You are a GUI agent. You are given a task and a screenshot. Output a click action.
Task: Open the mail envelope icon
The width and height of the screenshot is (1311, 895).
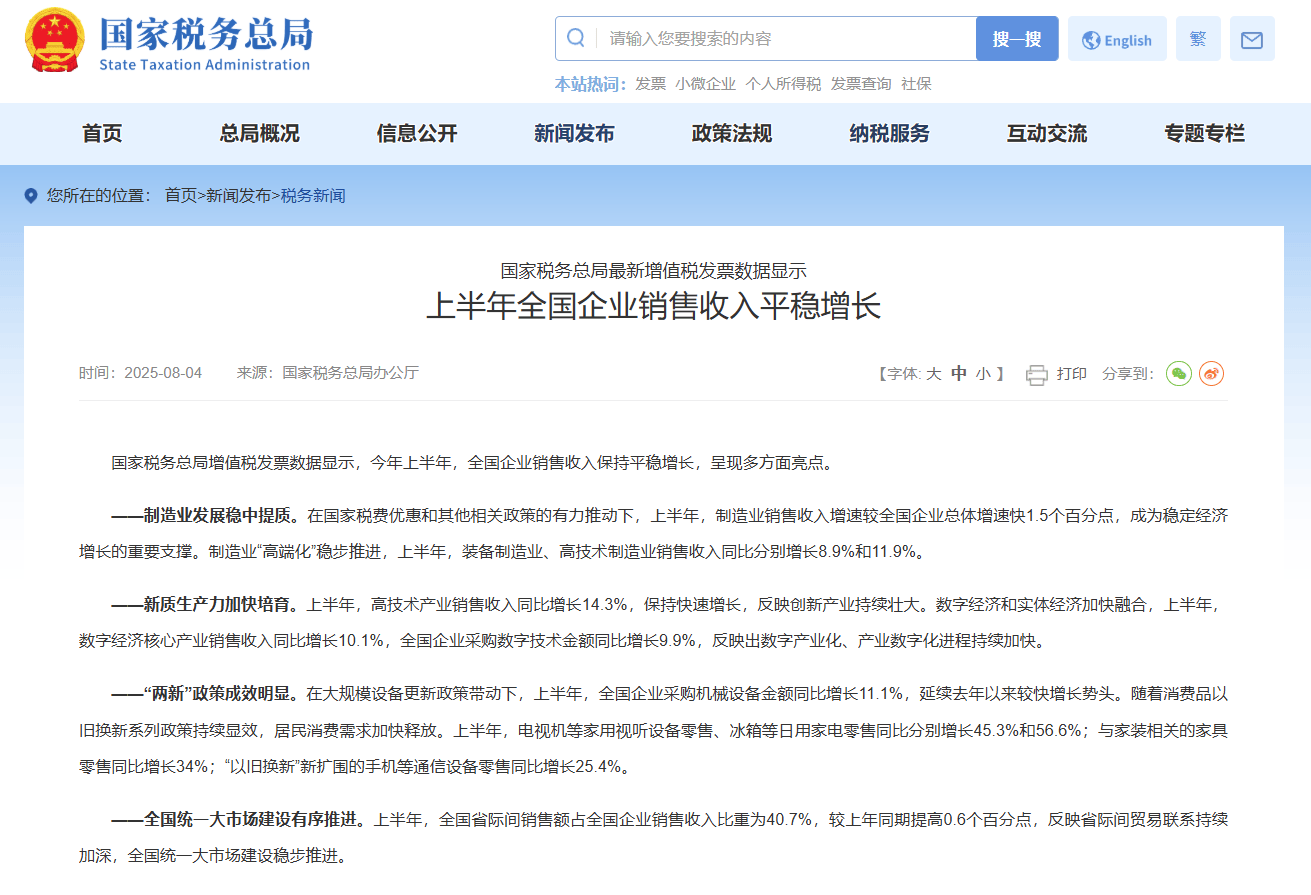pyautogui.click(x=1251, y=40)
